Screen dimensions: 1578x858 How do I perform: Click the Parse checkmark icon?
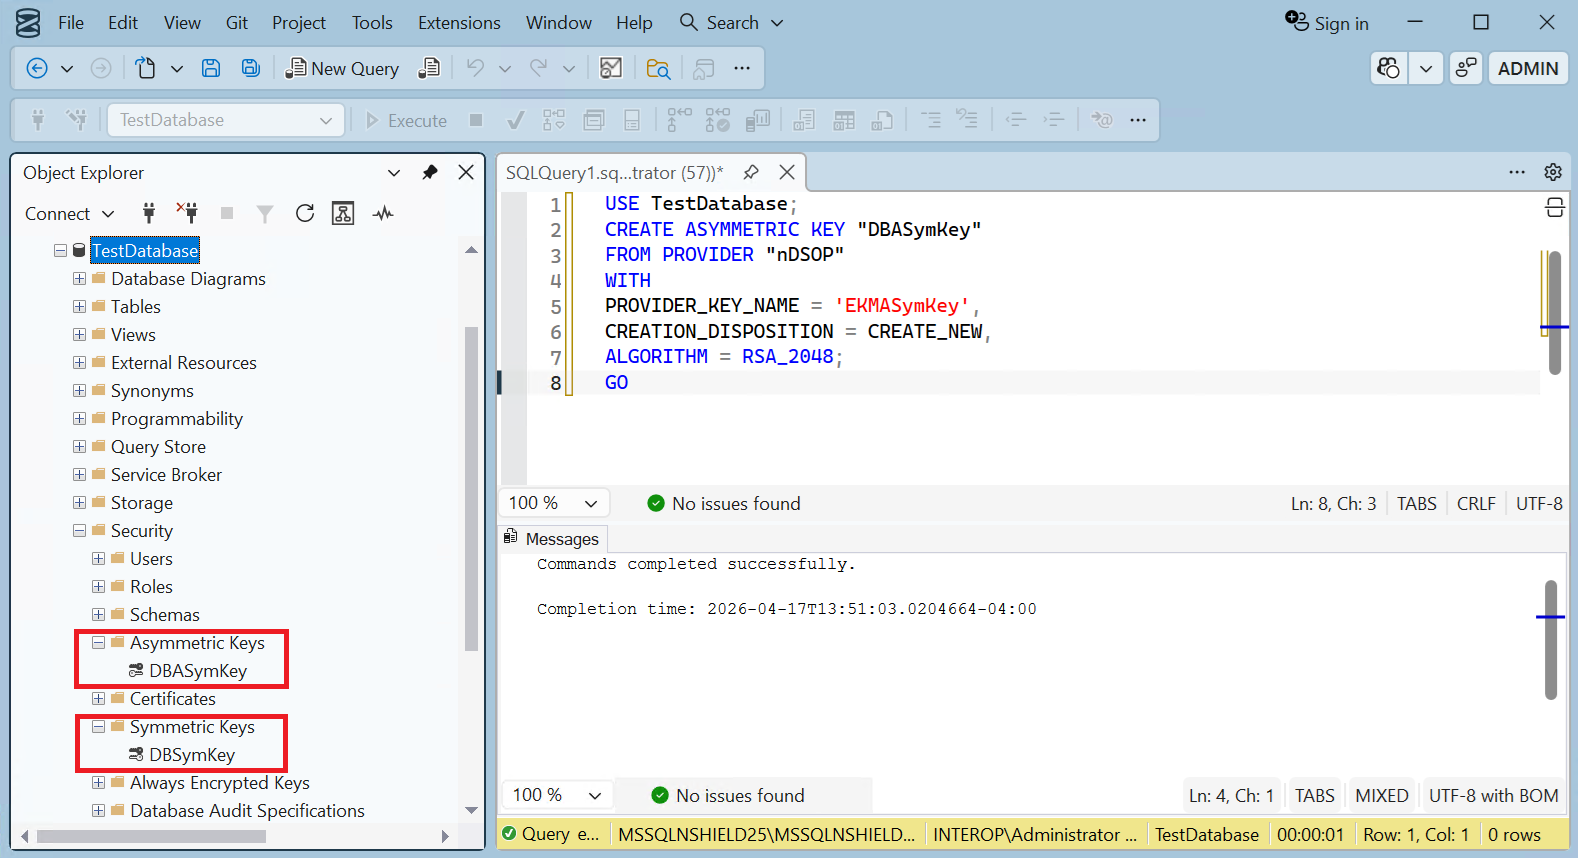(x=516, y=120)
